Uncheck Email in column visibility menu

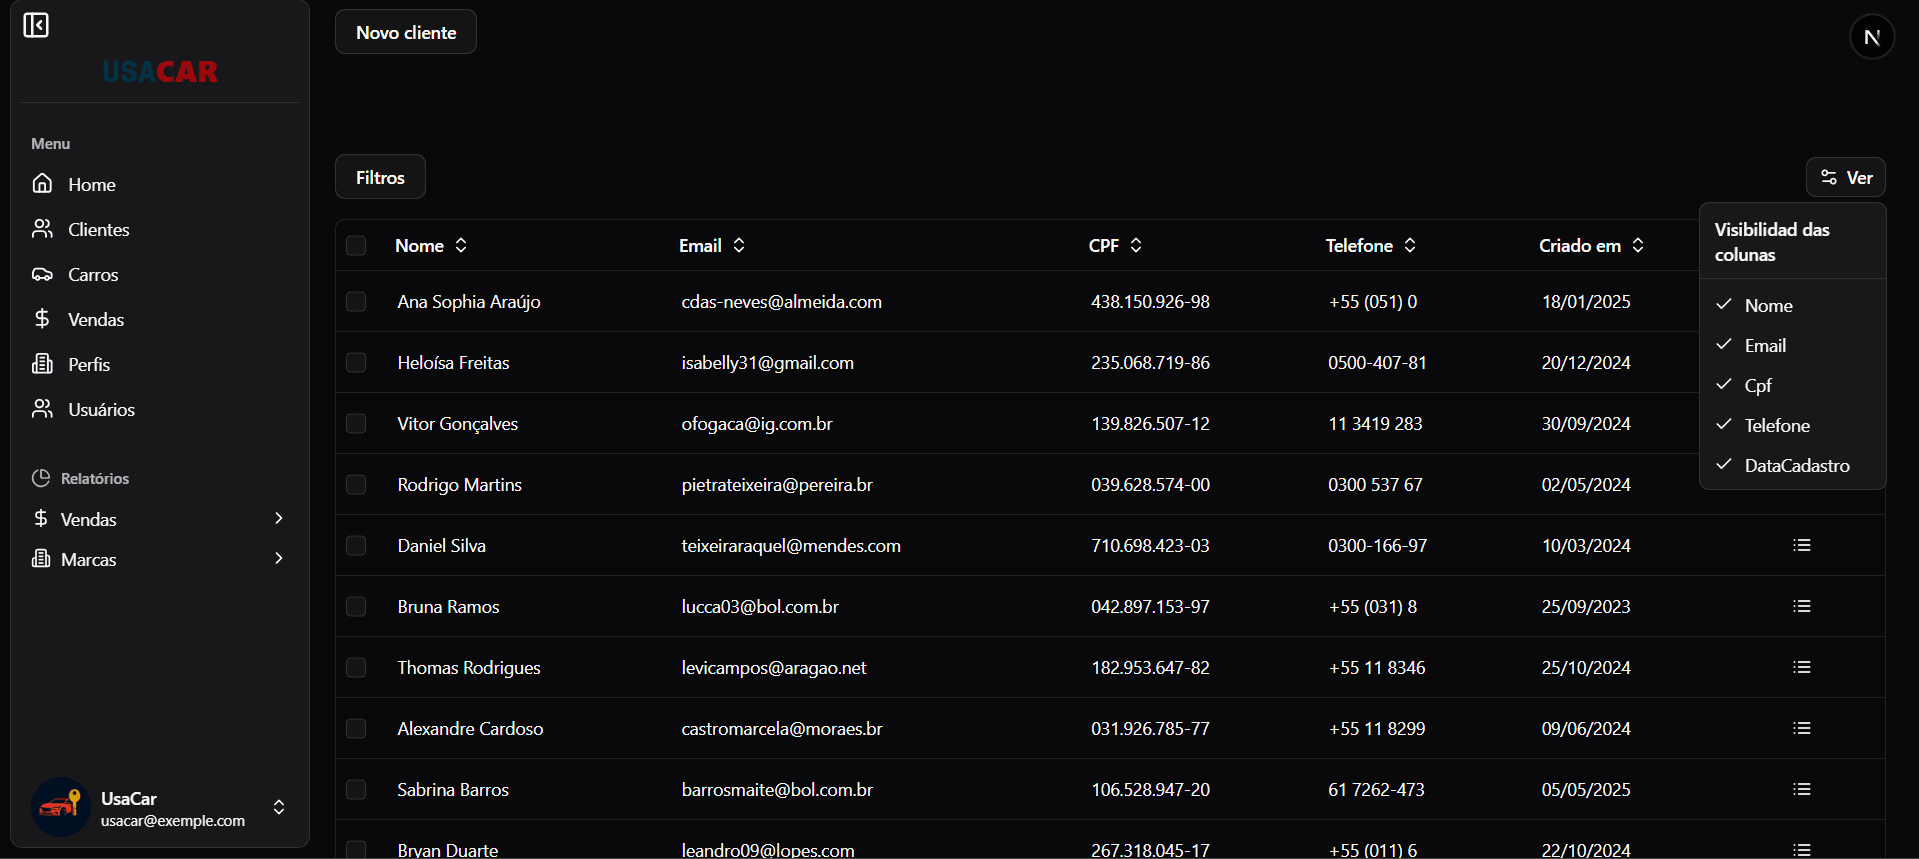tap(1764, 345)
